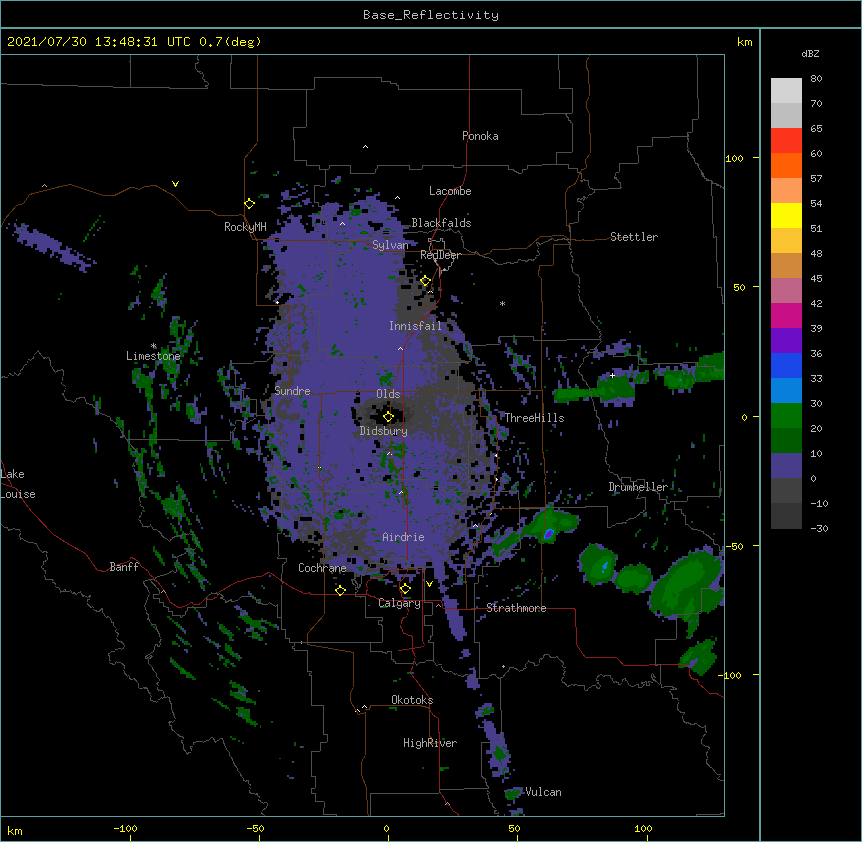This screenshot has width=862, height=842.
Task: Pick the magenta 39-42 dBZ legend swatch
Action: tap(786, 315)
